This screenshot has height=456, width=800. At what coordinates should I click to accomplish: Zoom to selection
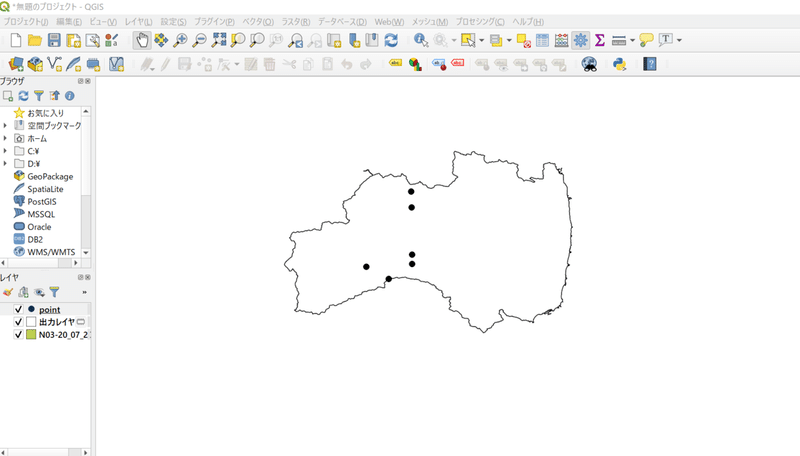(238, 40)
